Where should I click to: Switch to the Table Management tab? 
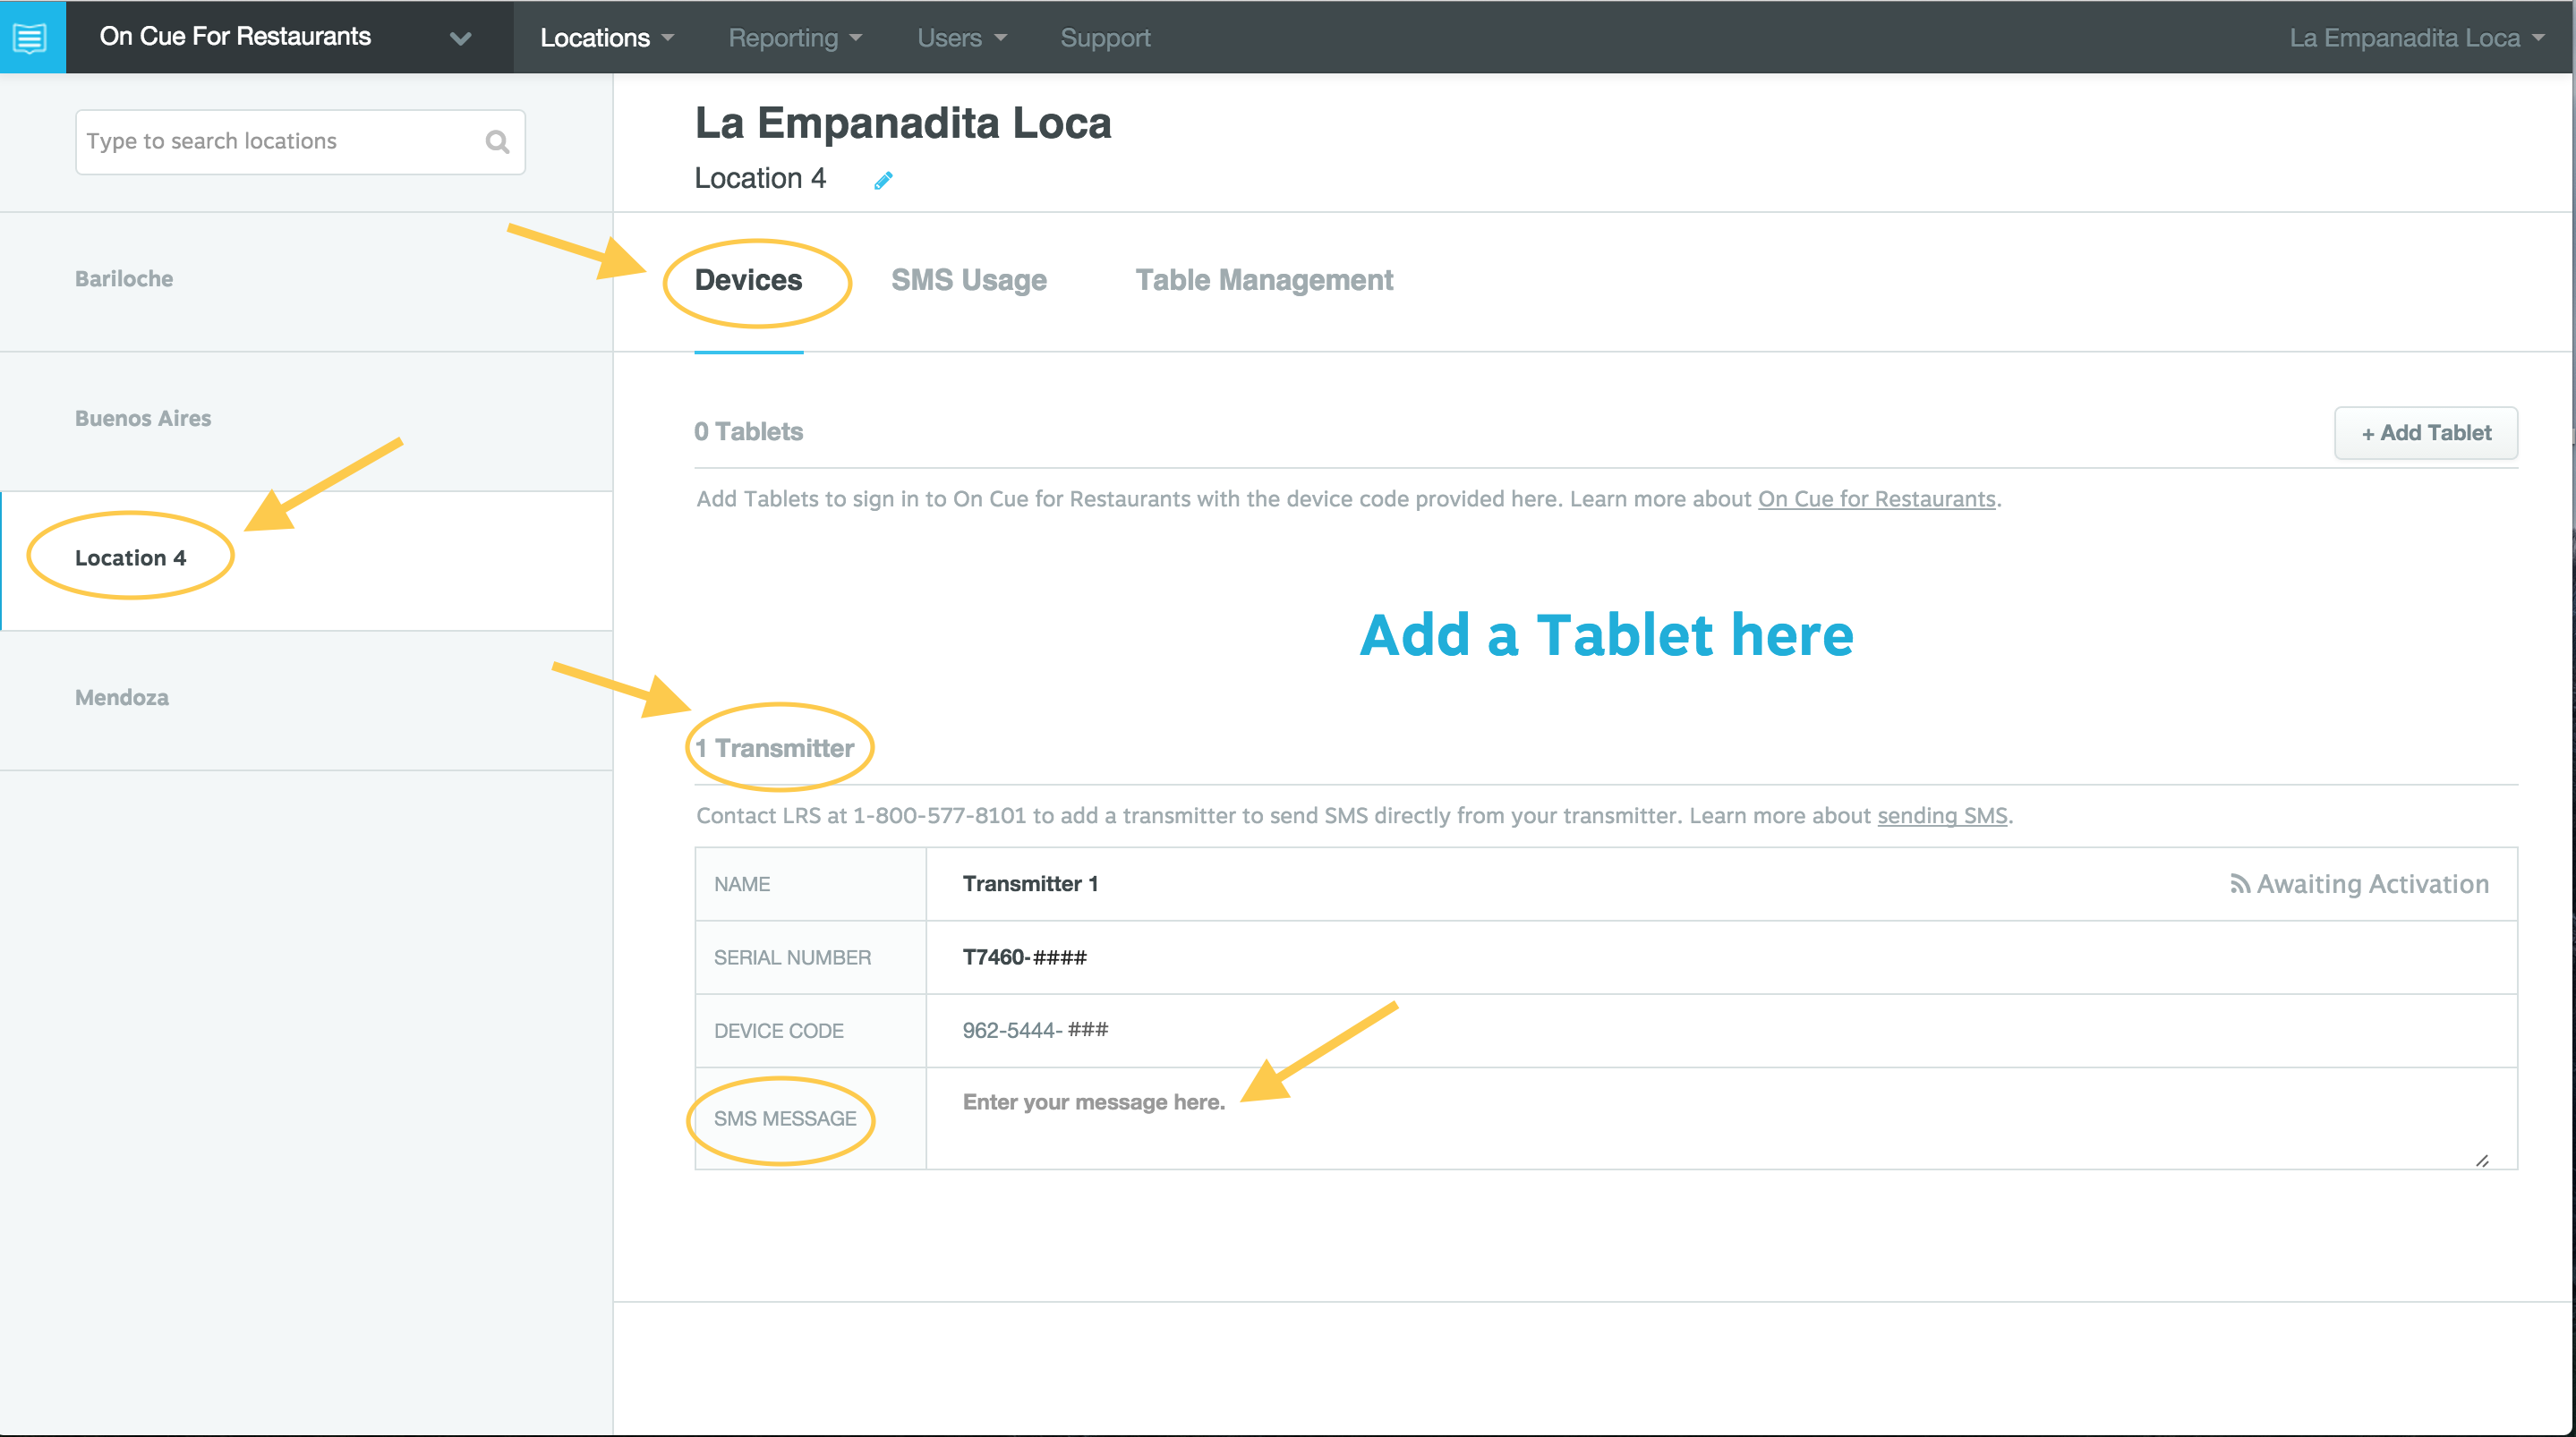tap(1263, 280)
